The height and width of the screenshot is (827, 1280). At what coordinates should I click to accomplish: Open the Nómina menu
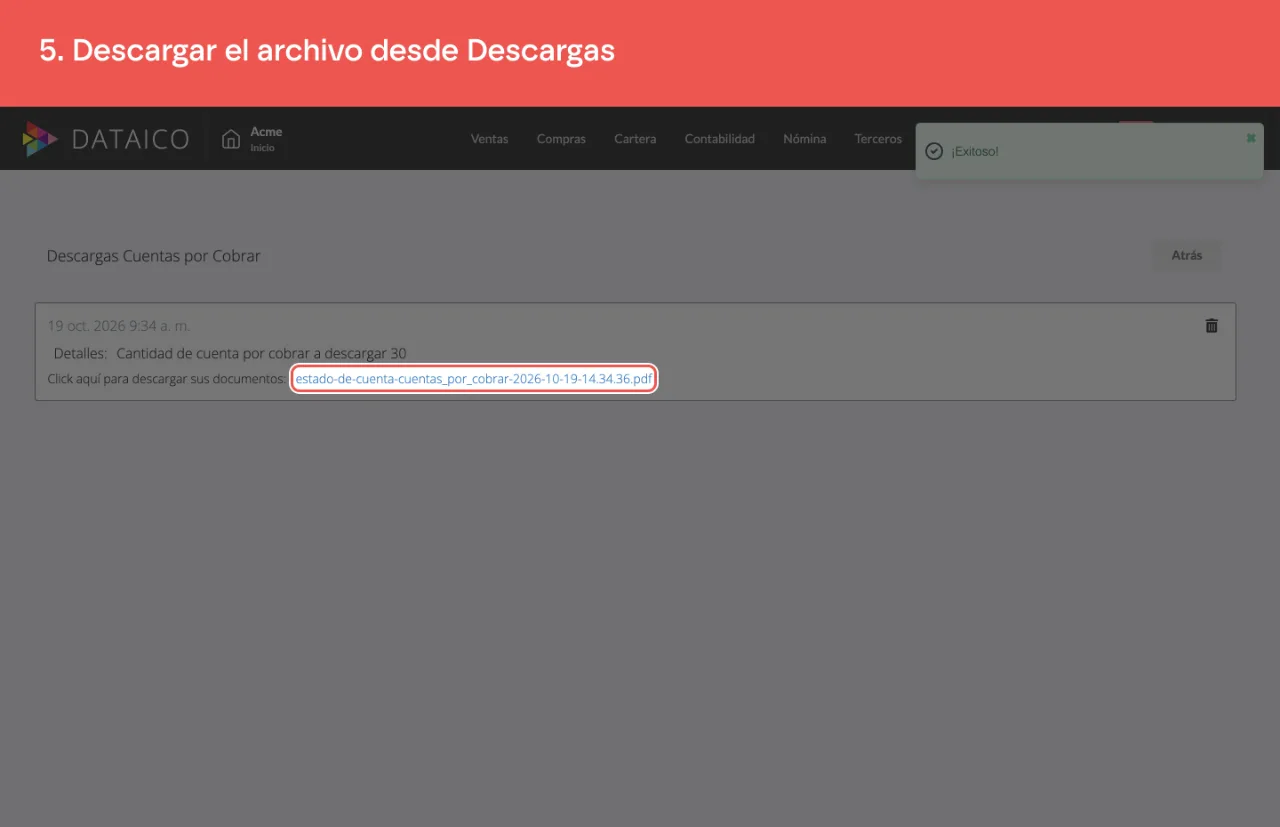pyautogui.click(x=805, y=139)
